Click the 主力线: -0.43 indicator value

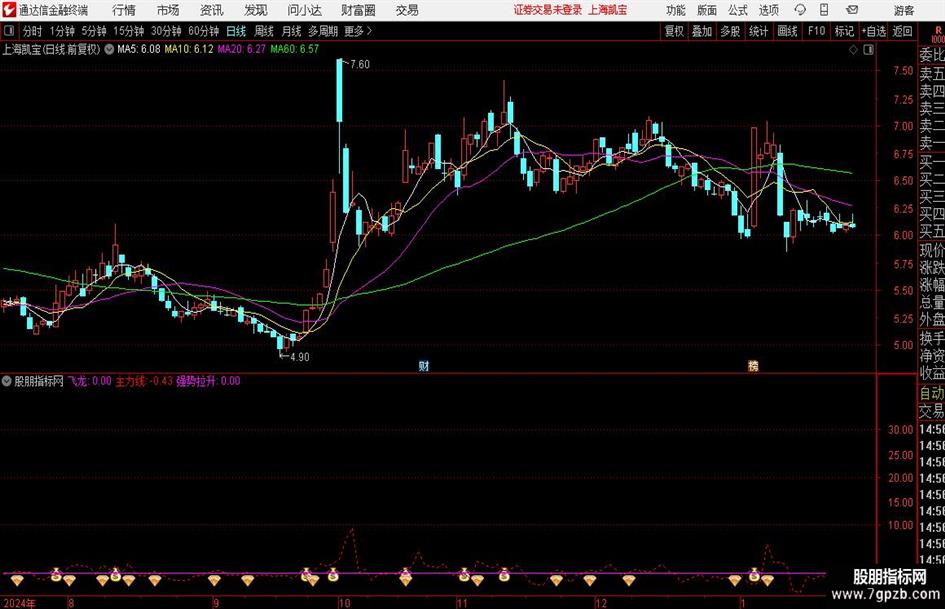pos(144,381)
